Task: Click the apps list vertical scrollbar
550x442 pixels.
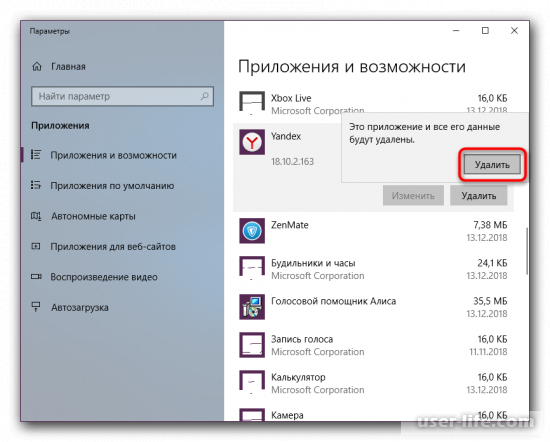Action: click(x=527, y=251)
